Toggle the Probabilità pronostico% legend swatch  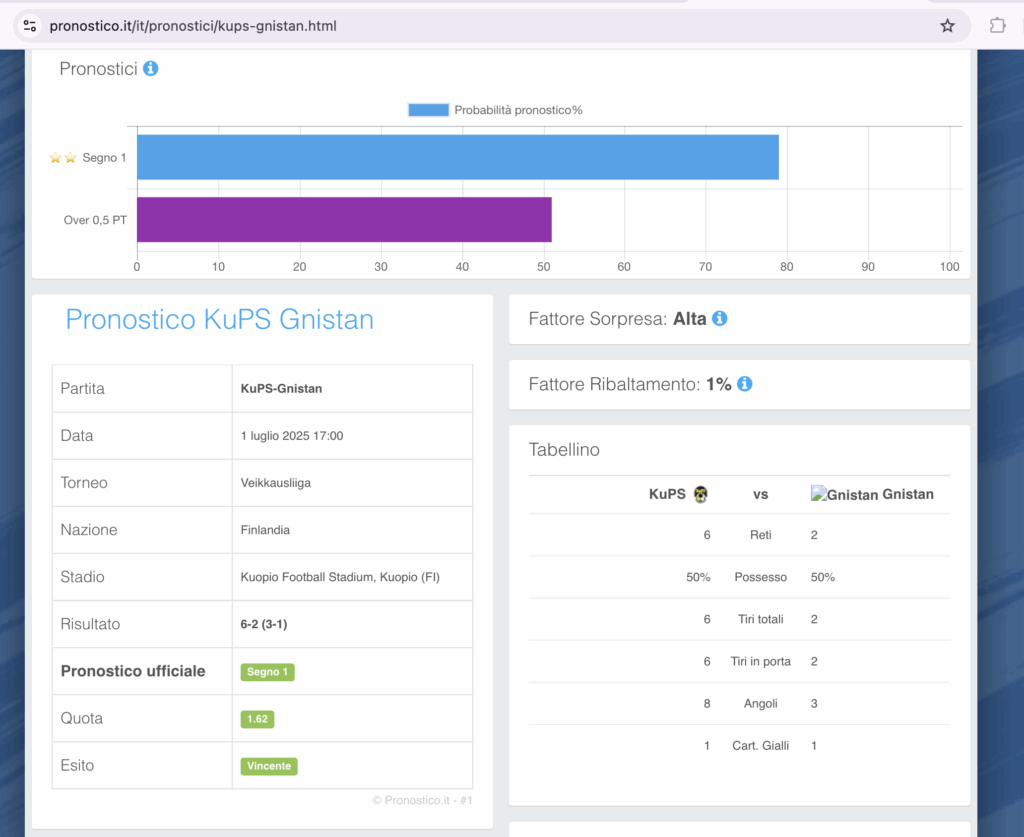[428, 110]
